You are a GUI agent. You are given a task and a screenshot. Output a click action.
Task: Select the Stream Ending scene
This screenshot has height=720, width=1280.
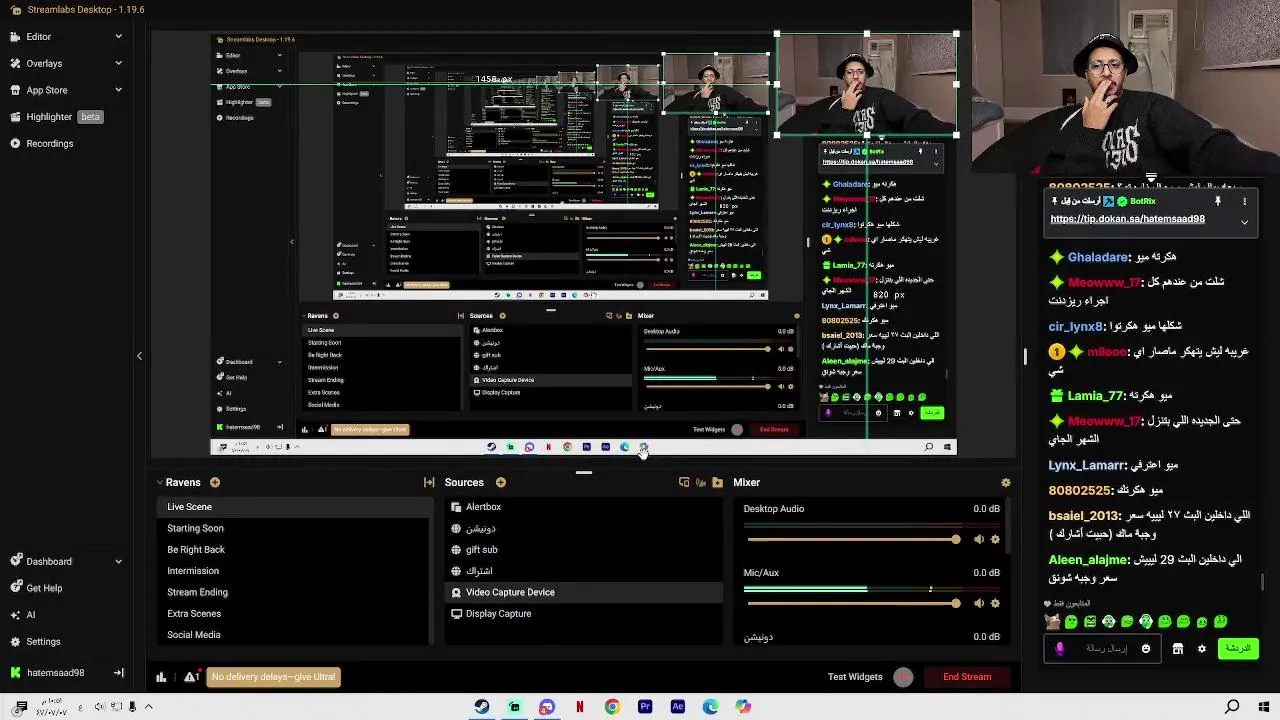pyautogui.click(x=294, y=592)
